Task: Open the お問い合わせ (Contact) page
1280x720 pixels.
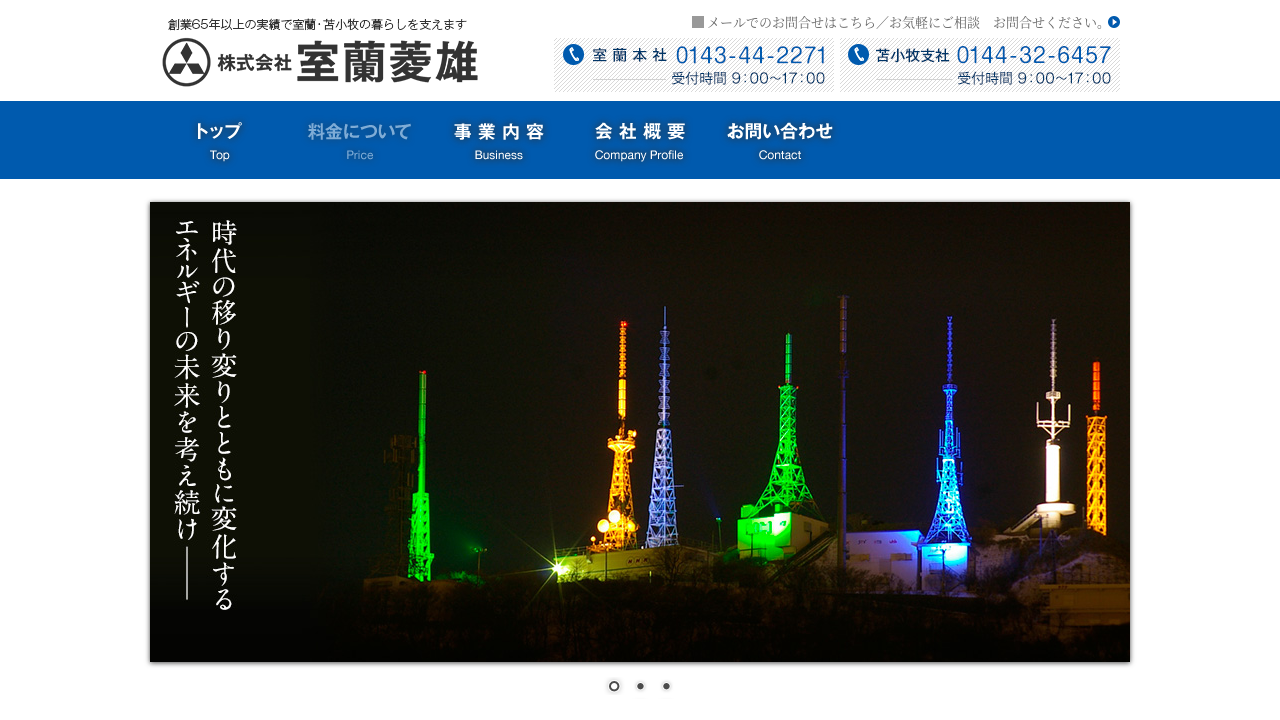Action: (779, 140)
